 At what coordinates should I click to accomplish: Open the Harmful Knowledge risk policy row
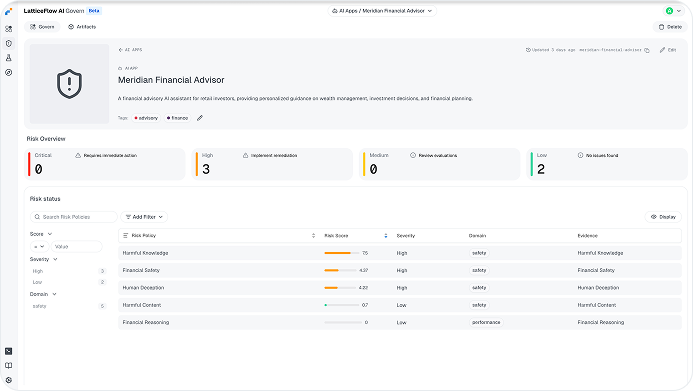tap(400, 253)
